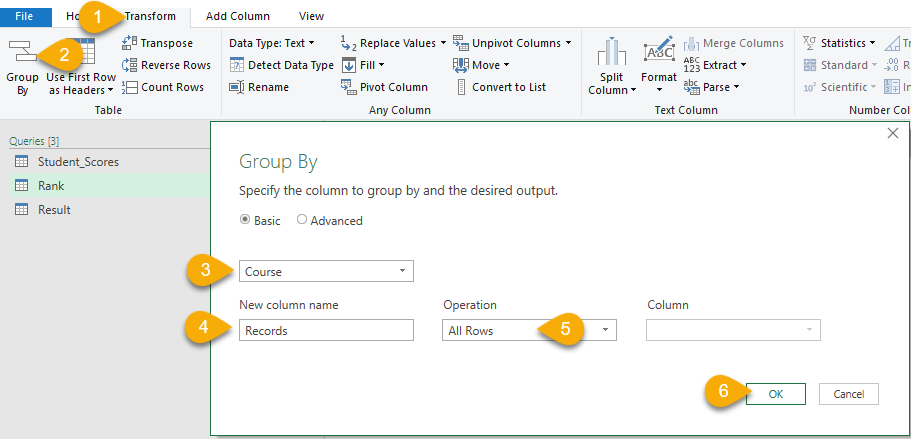Select the Advanced radio option
This screenshot has height=439, width=911.
pyautogui.click(x=302, y=221)
